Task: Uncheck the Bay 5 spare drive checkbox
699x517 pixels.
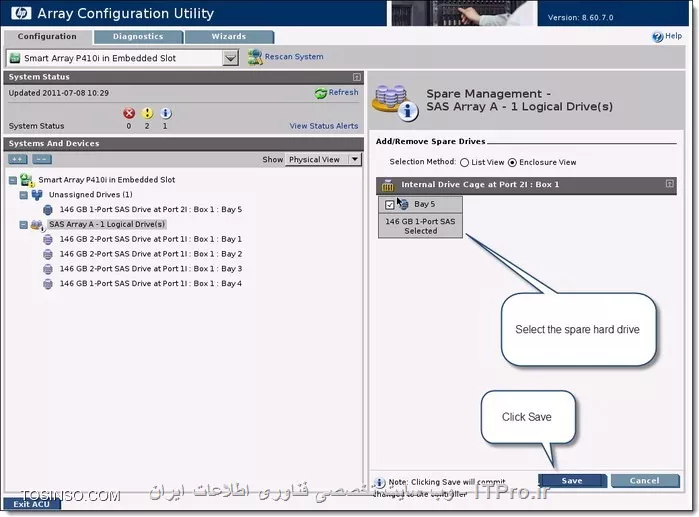Action: pyautogui.click(x=390, y=205)
